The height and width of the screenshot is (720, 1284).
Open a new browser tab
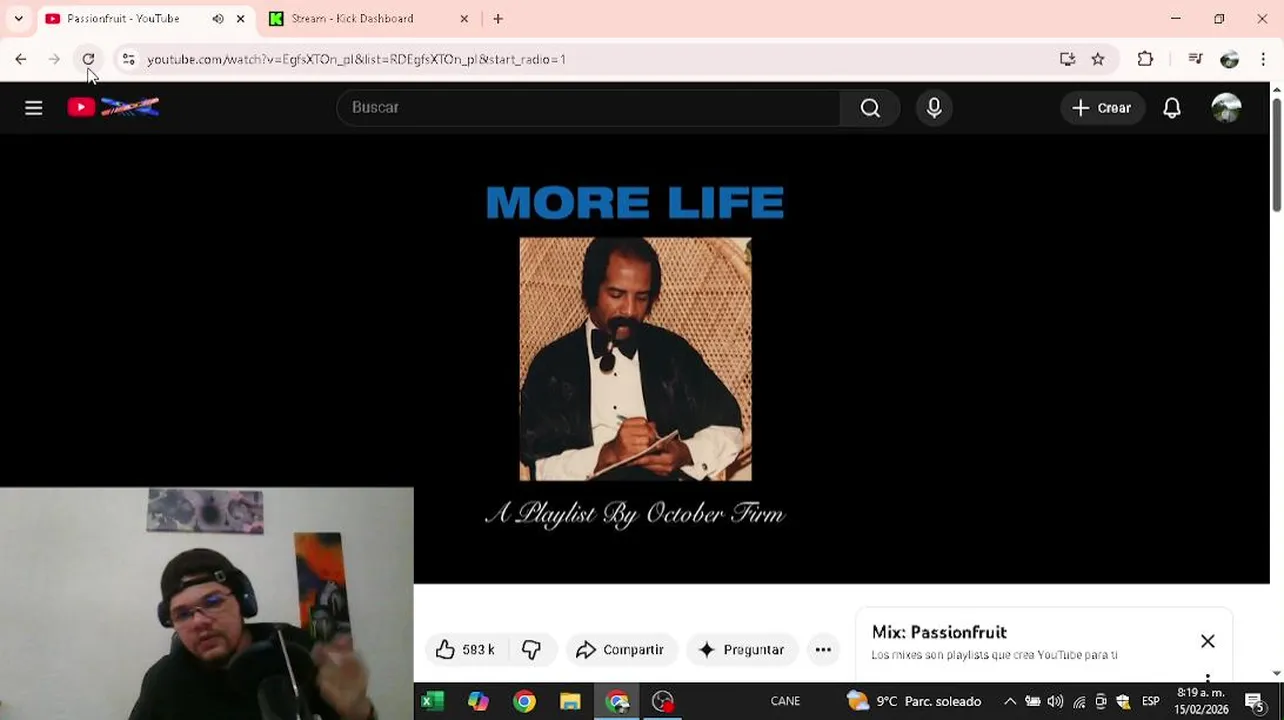498,19
